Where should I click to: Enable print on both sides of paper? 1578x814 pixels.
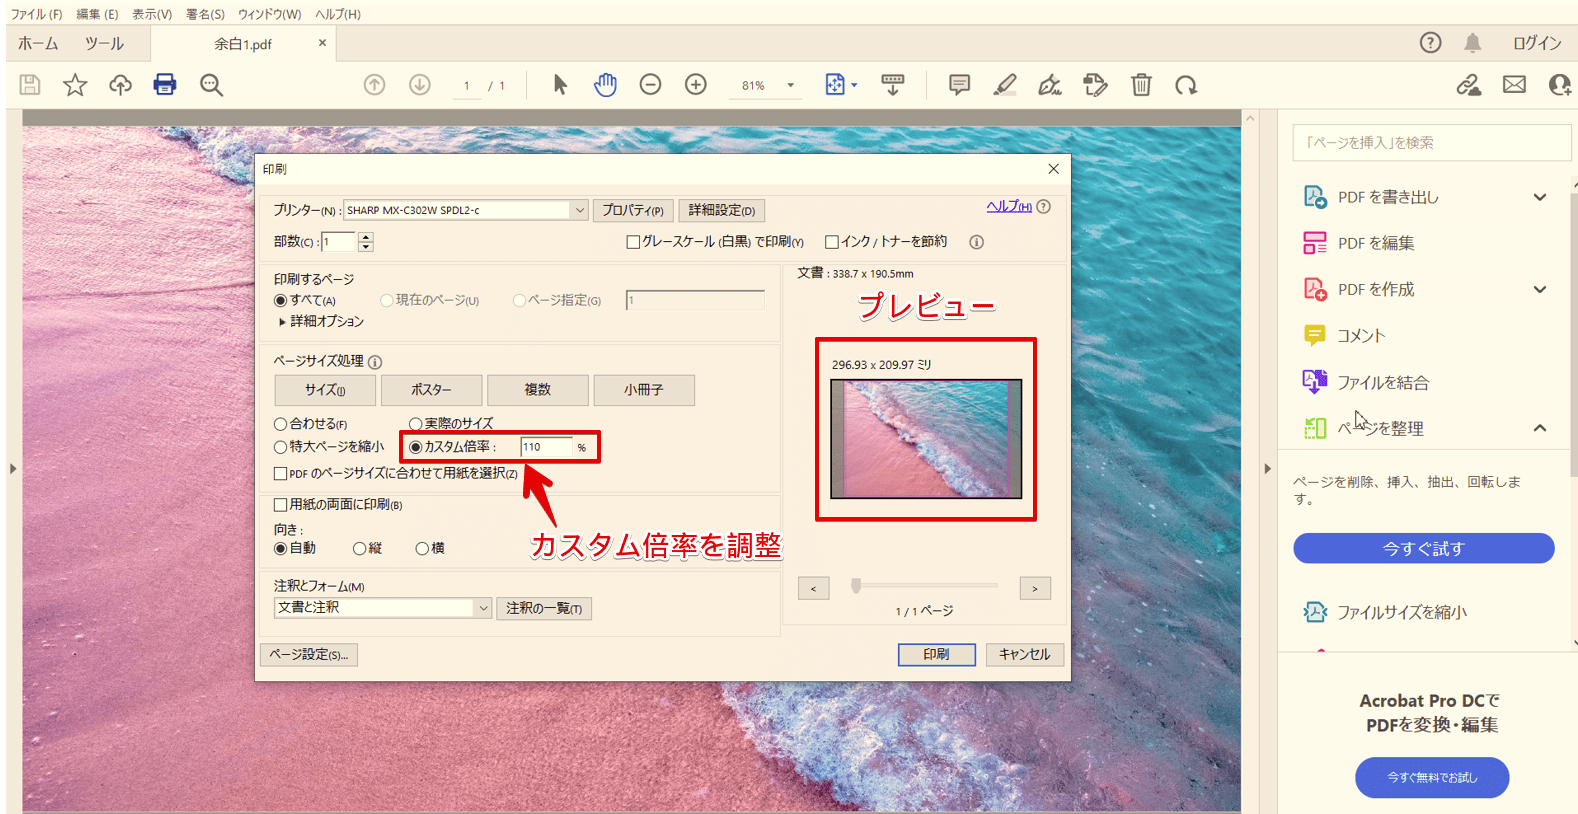281,505
